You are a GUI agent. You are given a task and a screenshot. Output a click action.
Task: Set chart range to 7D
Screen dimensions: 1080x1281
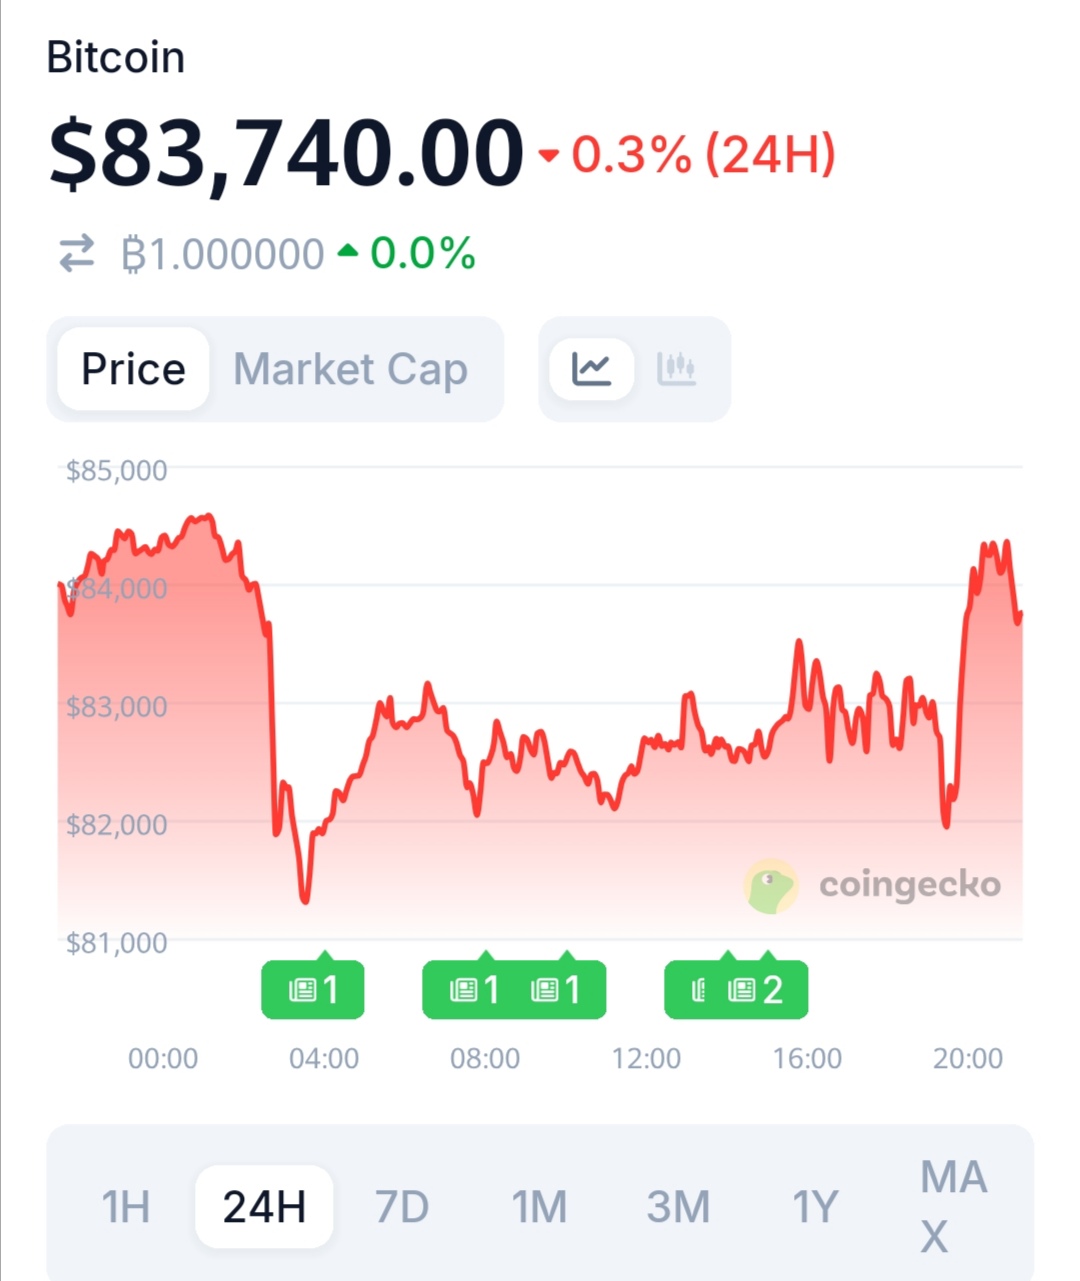402,1206
